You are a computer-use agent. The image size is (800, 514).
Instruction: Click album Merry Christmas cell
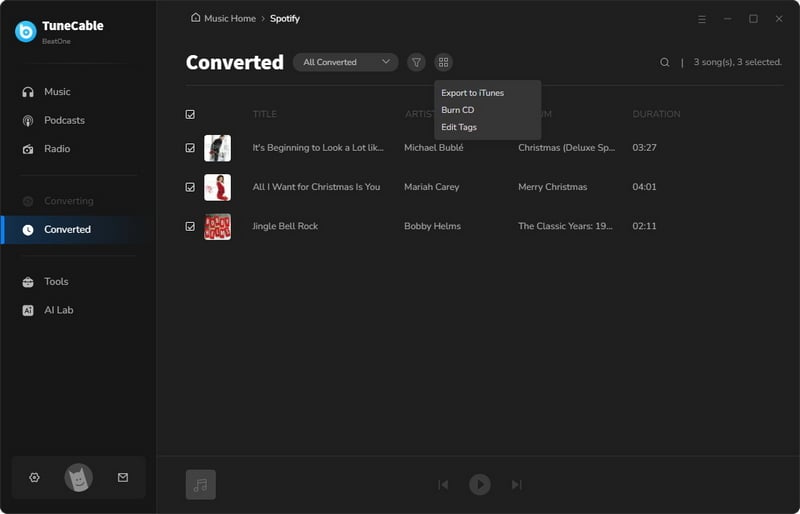[553, 187]
